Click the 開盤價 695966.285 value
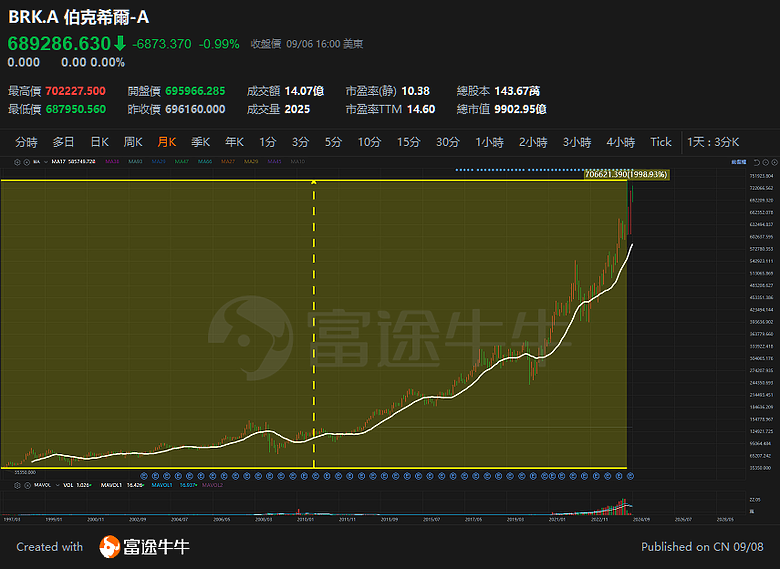 click(x=195, y=91)
